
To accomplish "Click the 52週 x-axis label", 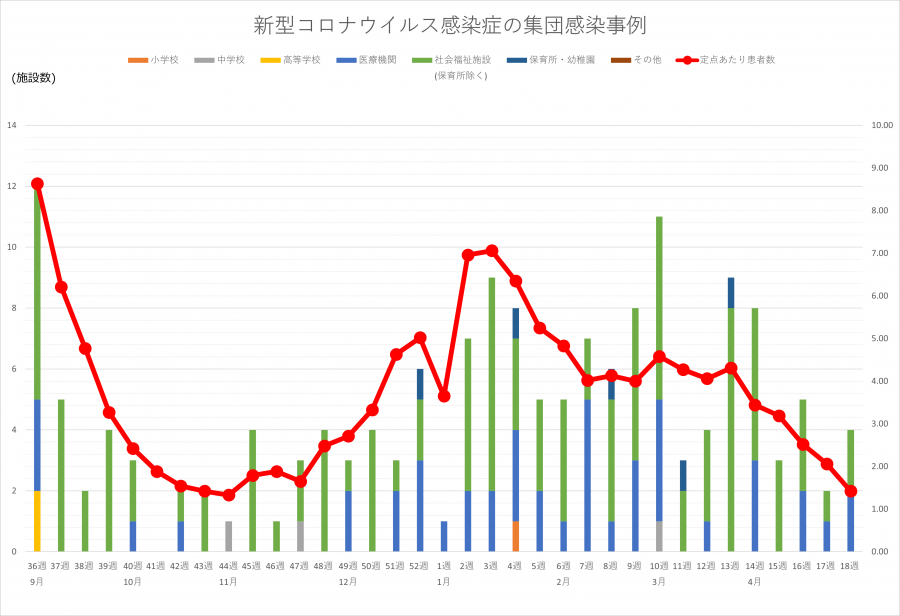I will click(420, 566).
